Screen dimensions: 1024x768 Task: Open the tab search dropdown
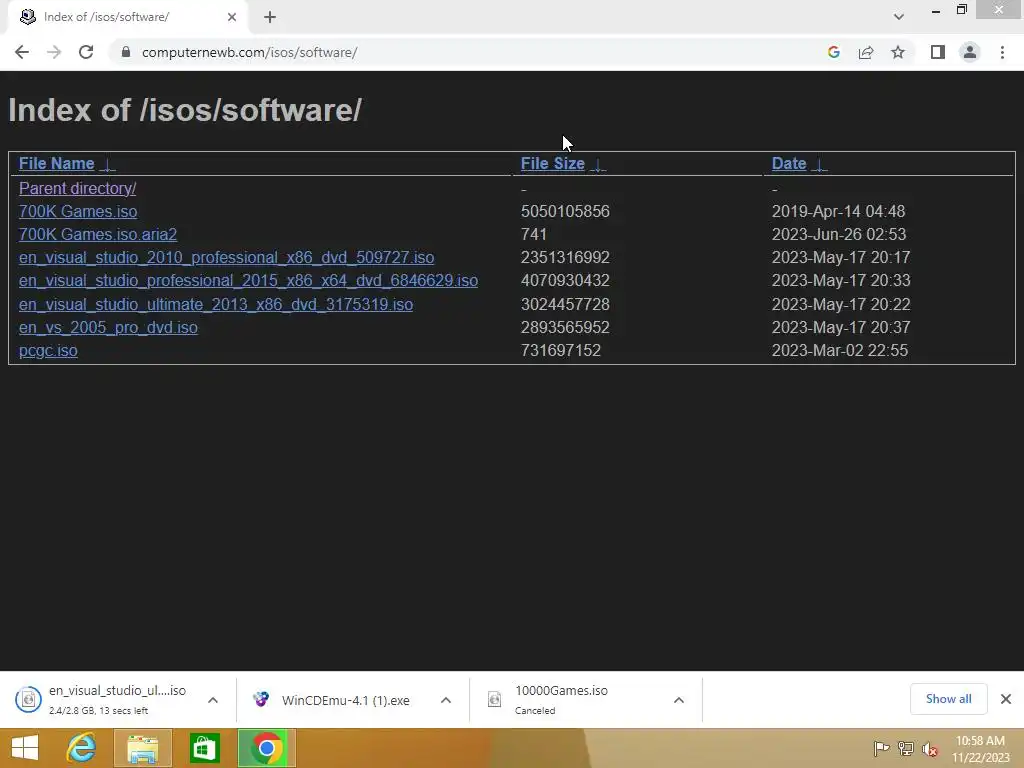coord(899,17)
